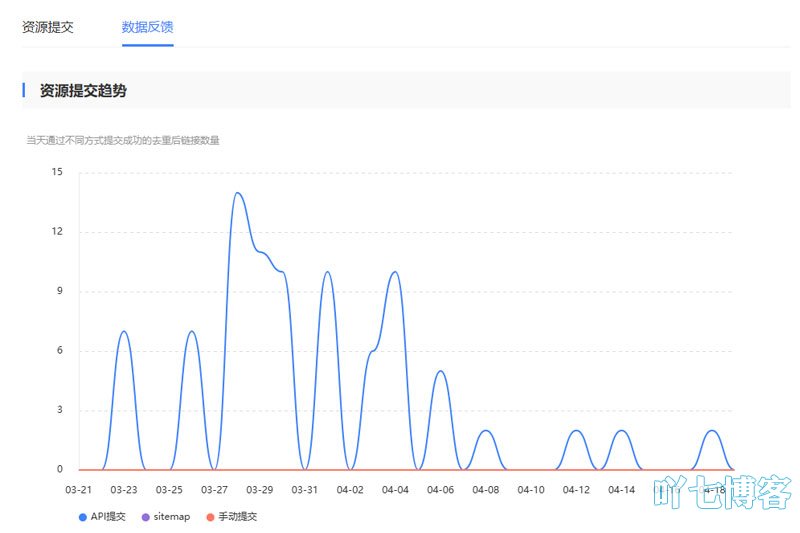800x533 pixels.
Task: Click the 04-10 x-axis date label
Action: coord(531,490)
